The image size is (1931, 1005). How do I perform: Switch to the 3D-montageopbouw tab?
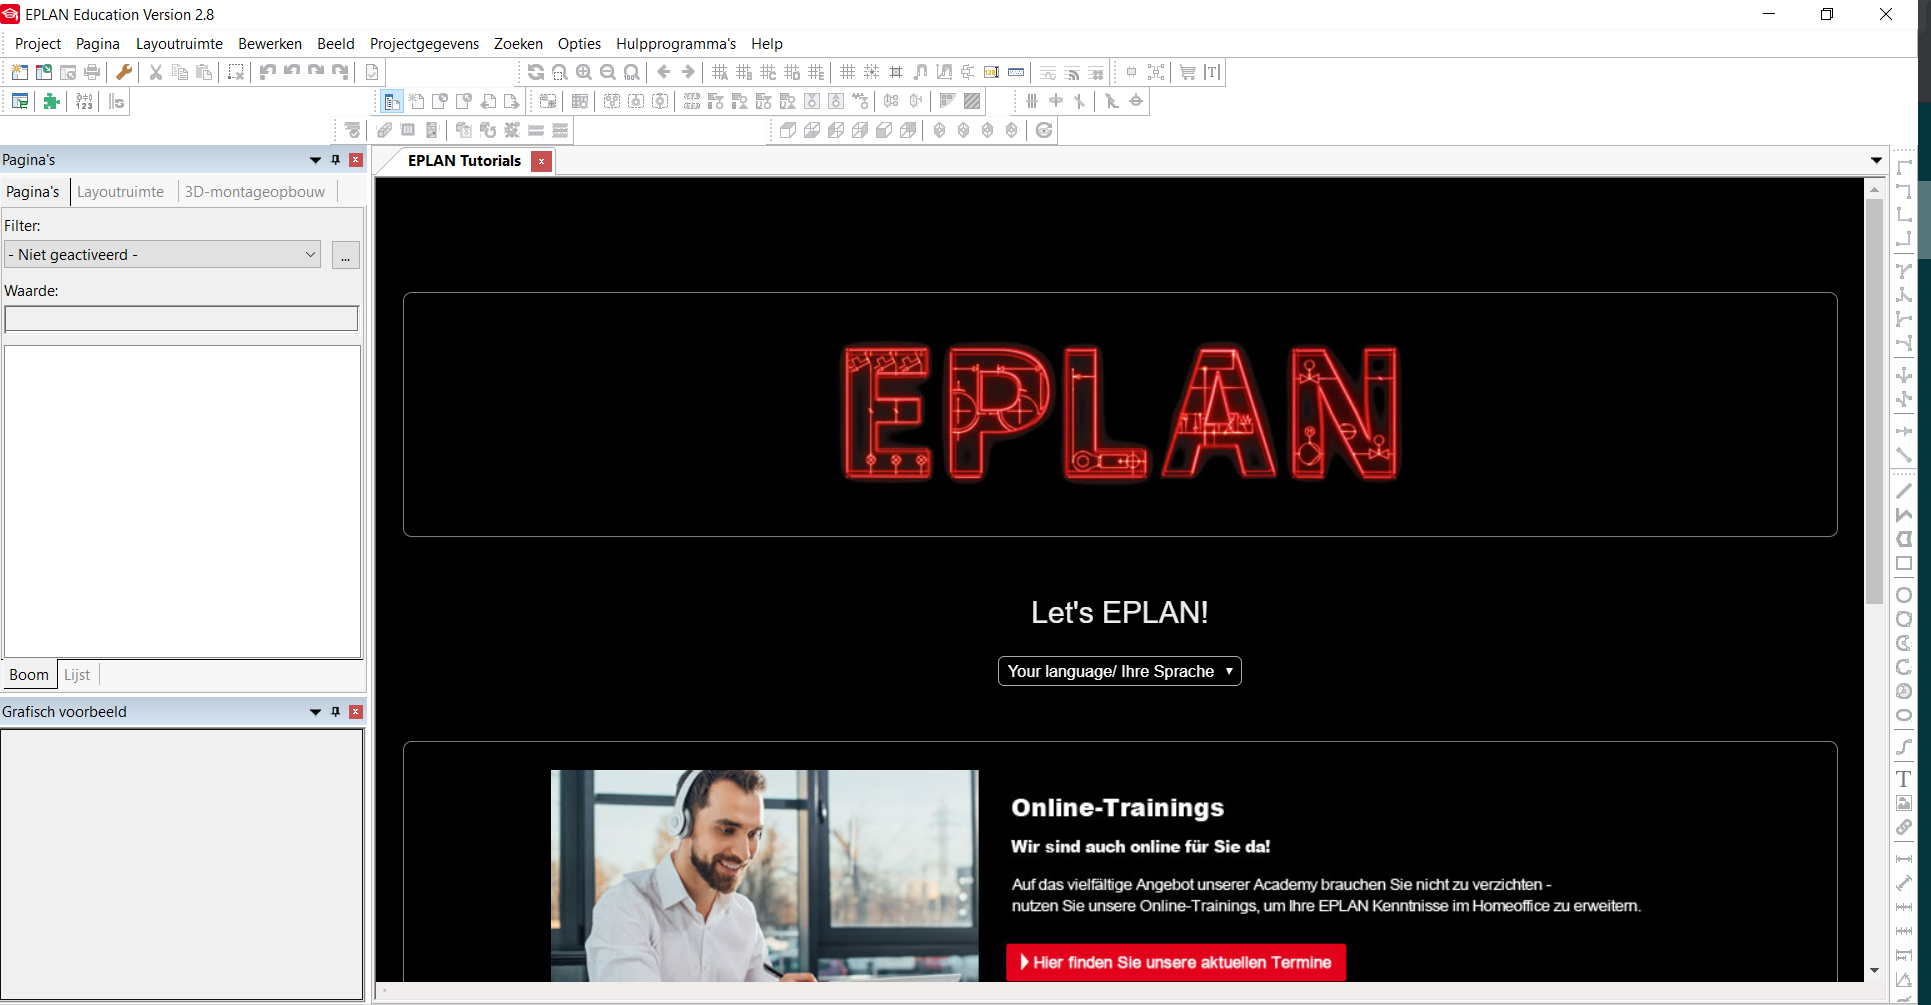pos(255,192)
